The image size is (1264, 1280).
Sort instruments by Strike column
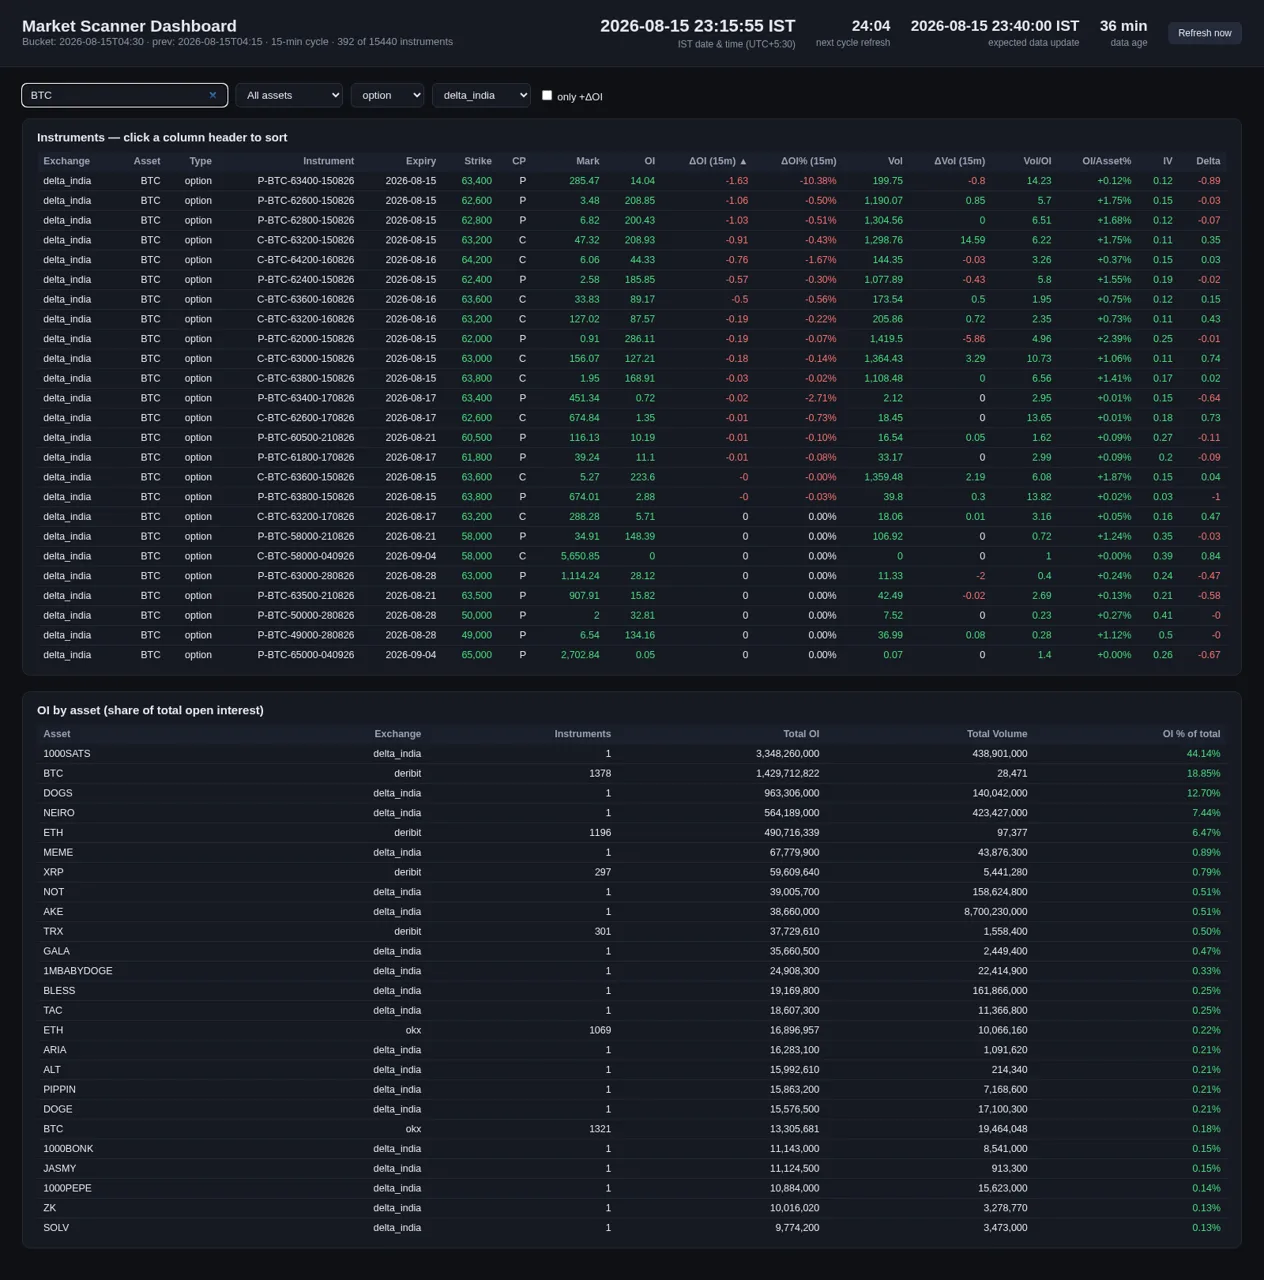[x=478, y=161]
